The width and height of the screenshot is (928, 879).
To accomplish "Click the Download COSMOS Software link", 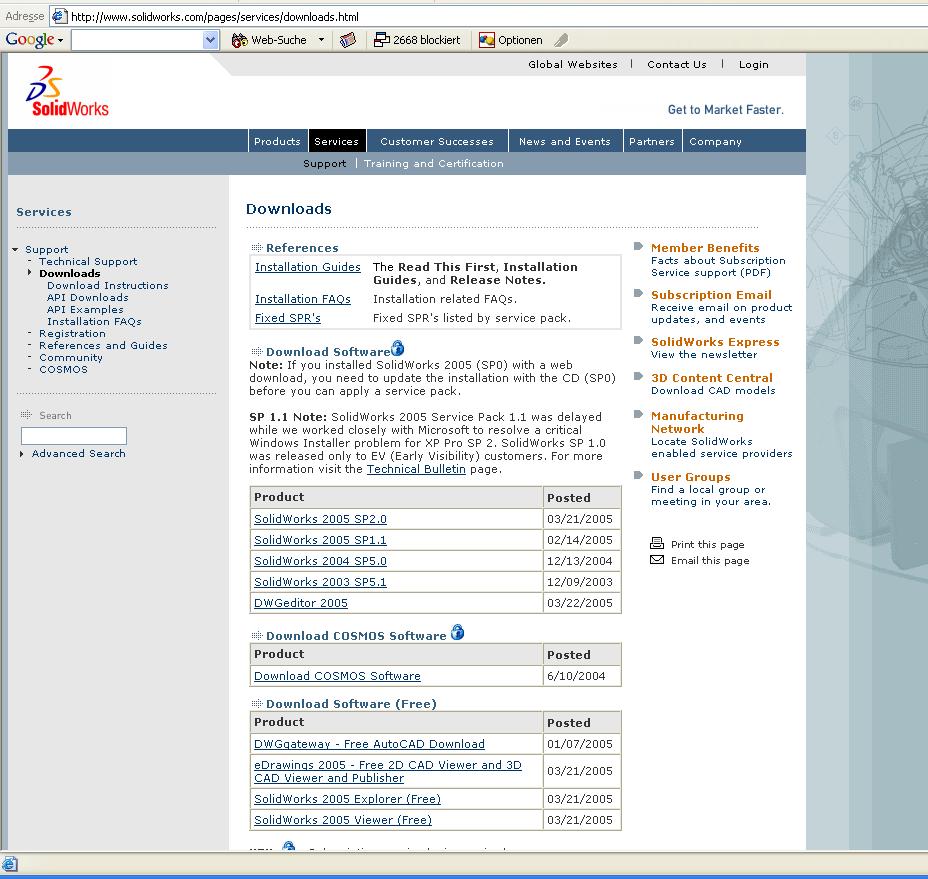I will pyautogui.click(x=337, y=676).
